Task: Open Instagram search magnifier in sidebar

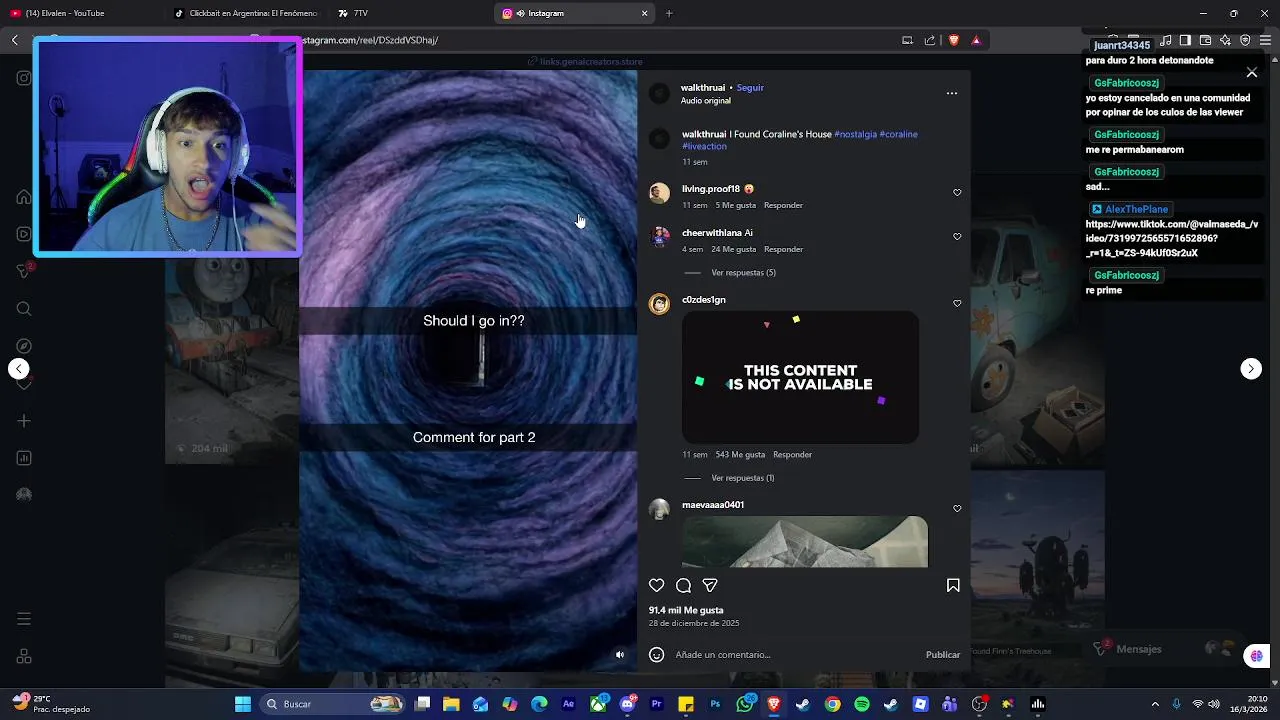Action: click(24, 309)
